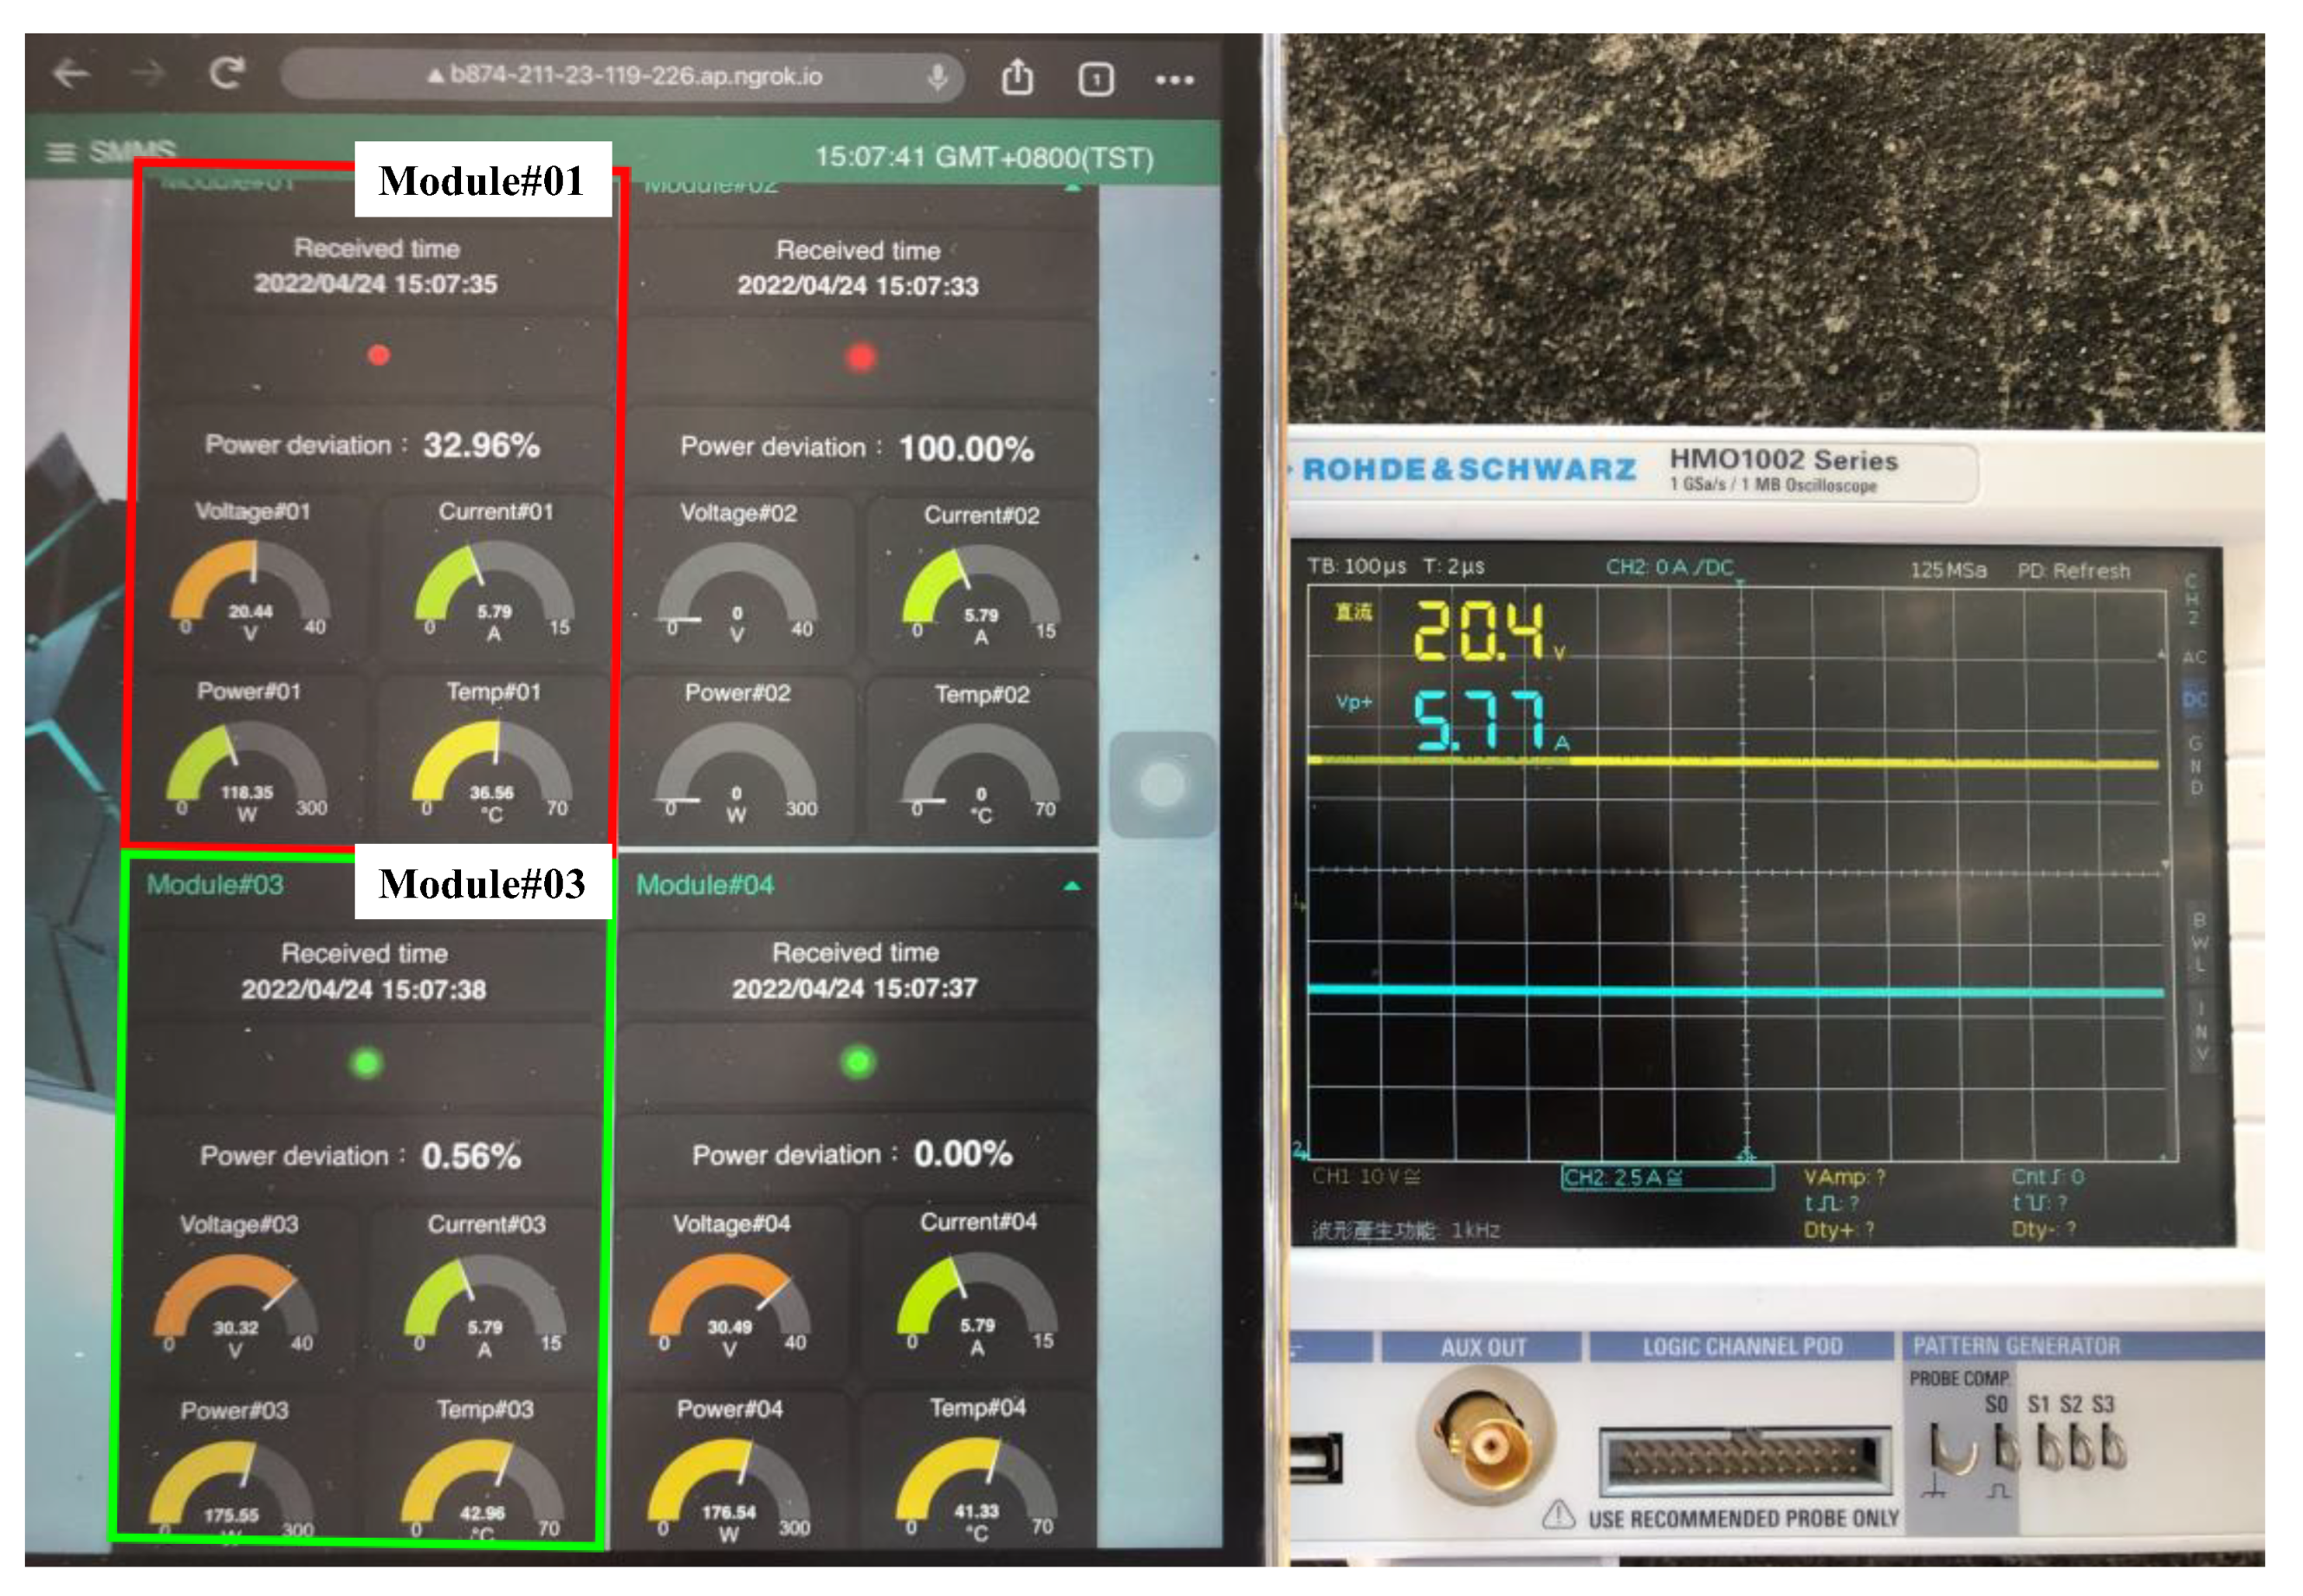Screen dimensions: 2303x1596
Task: Click the ngrok URL address field
Action: click(625, 76)
